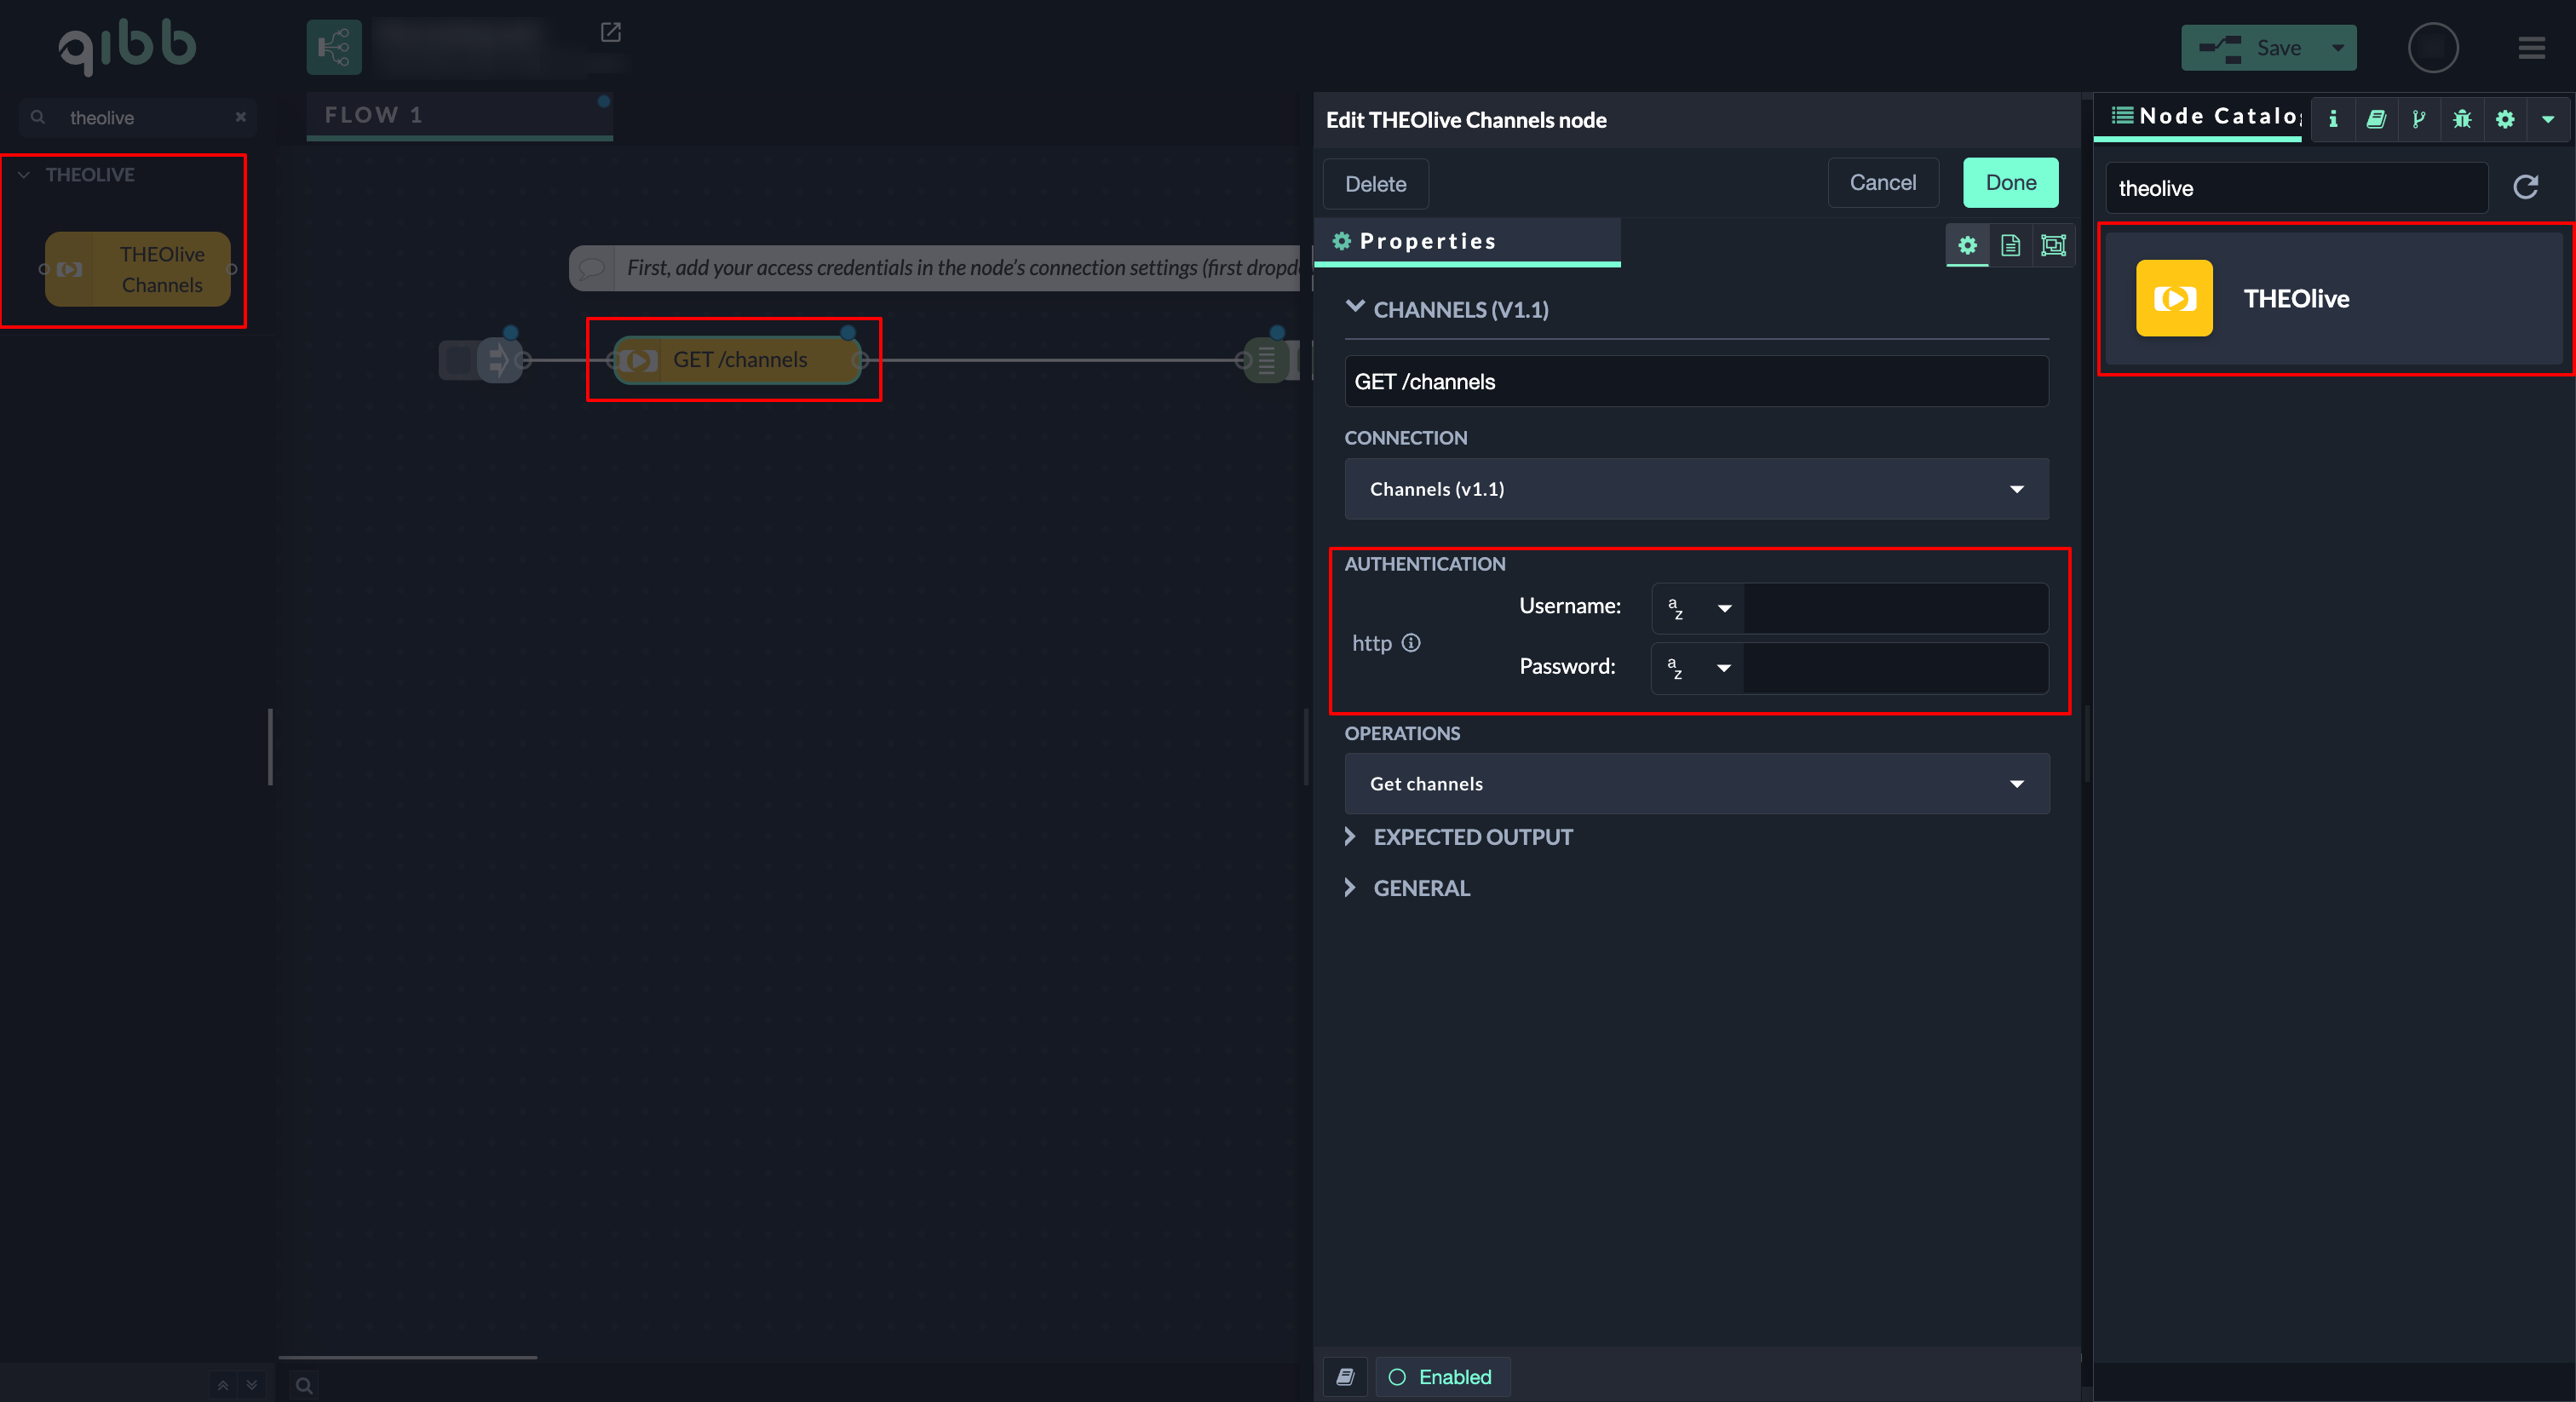Viewport: 2576px width, 1402px height.
Task: Click the THEOlive catalog entry icon
Action: click(x=2174, y=298)
